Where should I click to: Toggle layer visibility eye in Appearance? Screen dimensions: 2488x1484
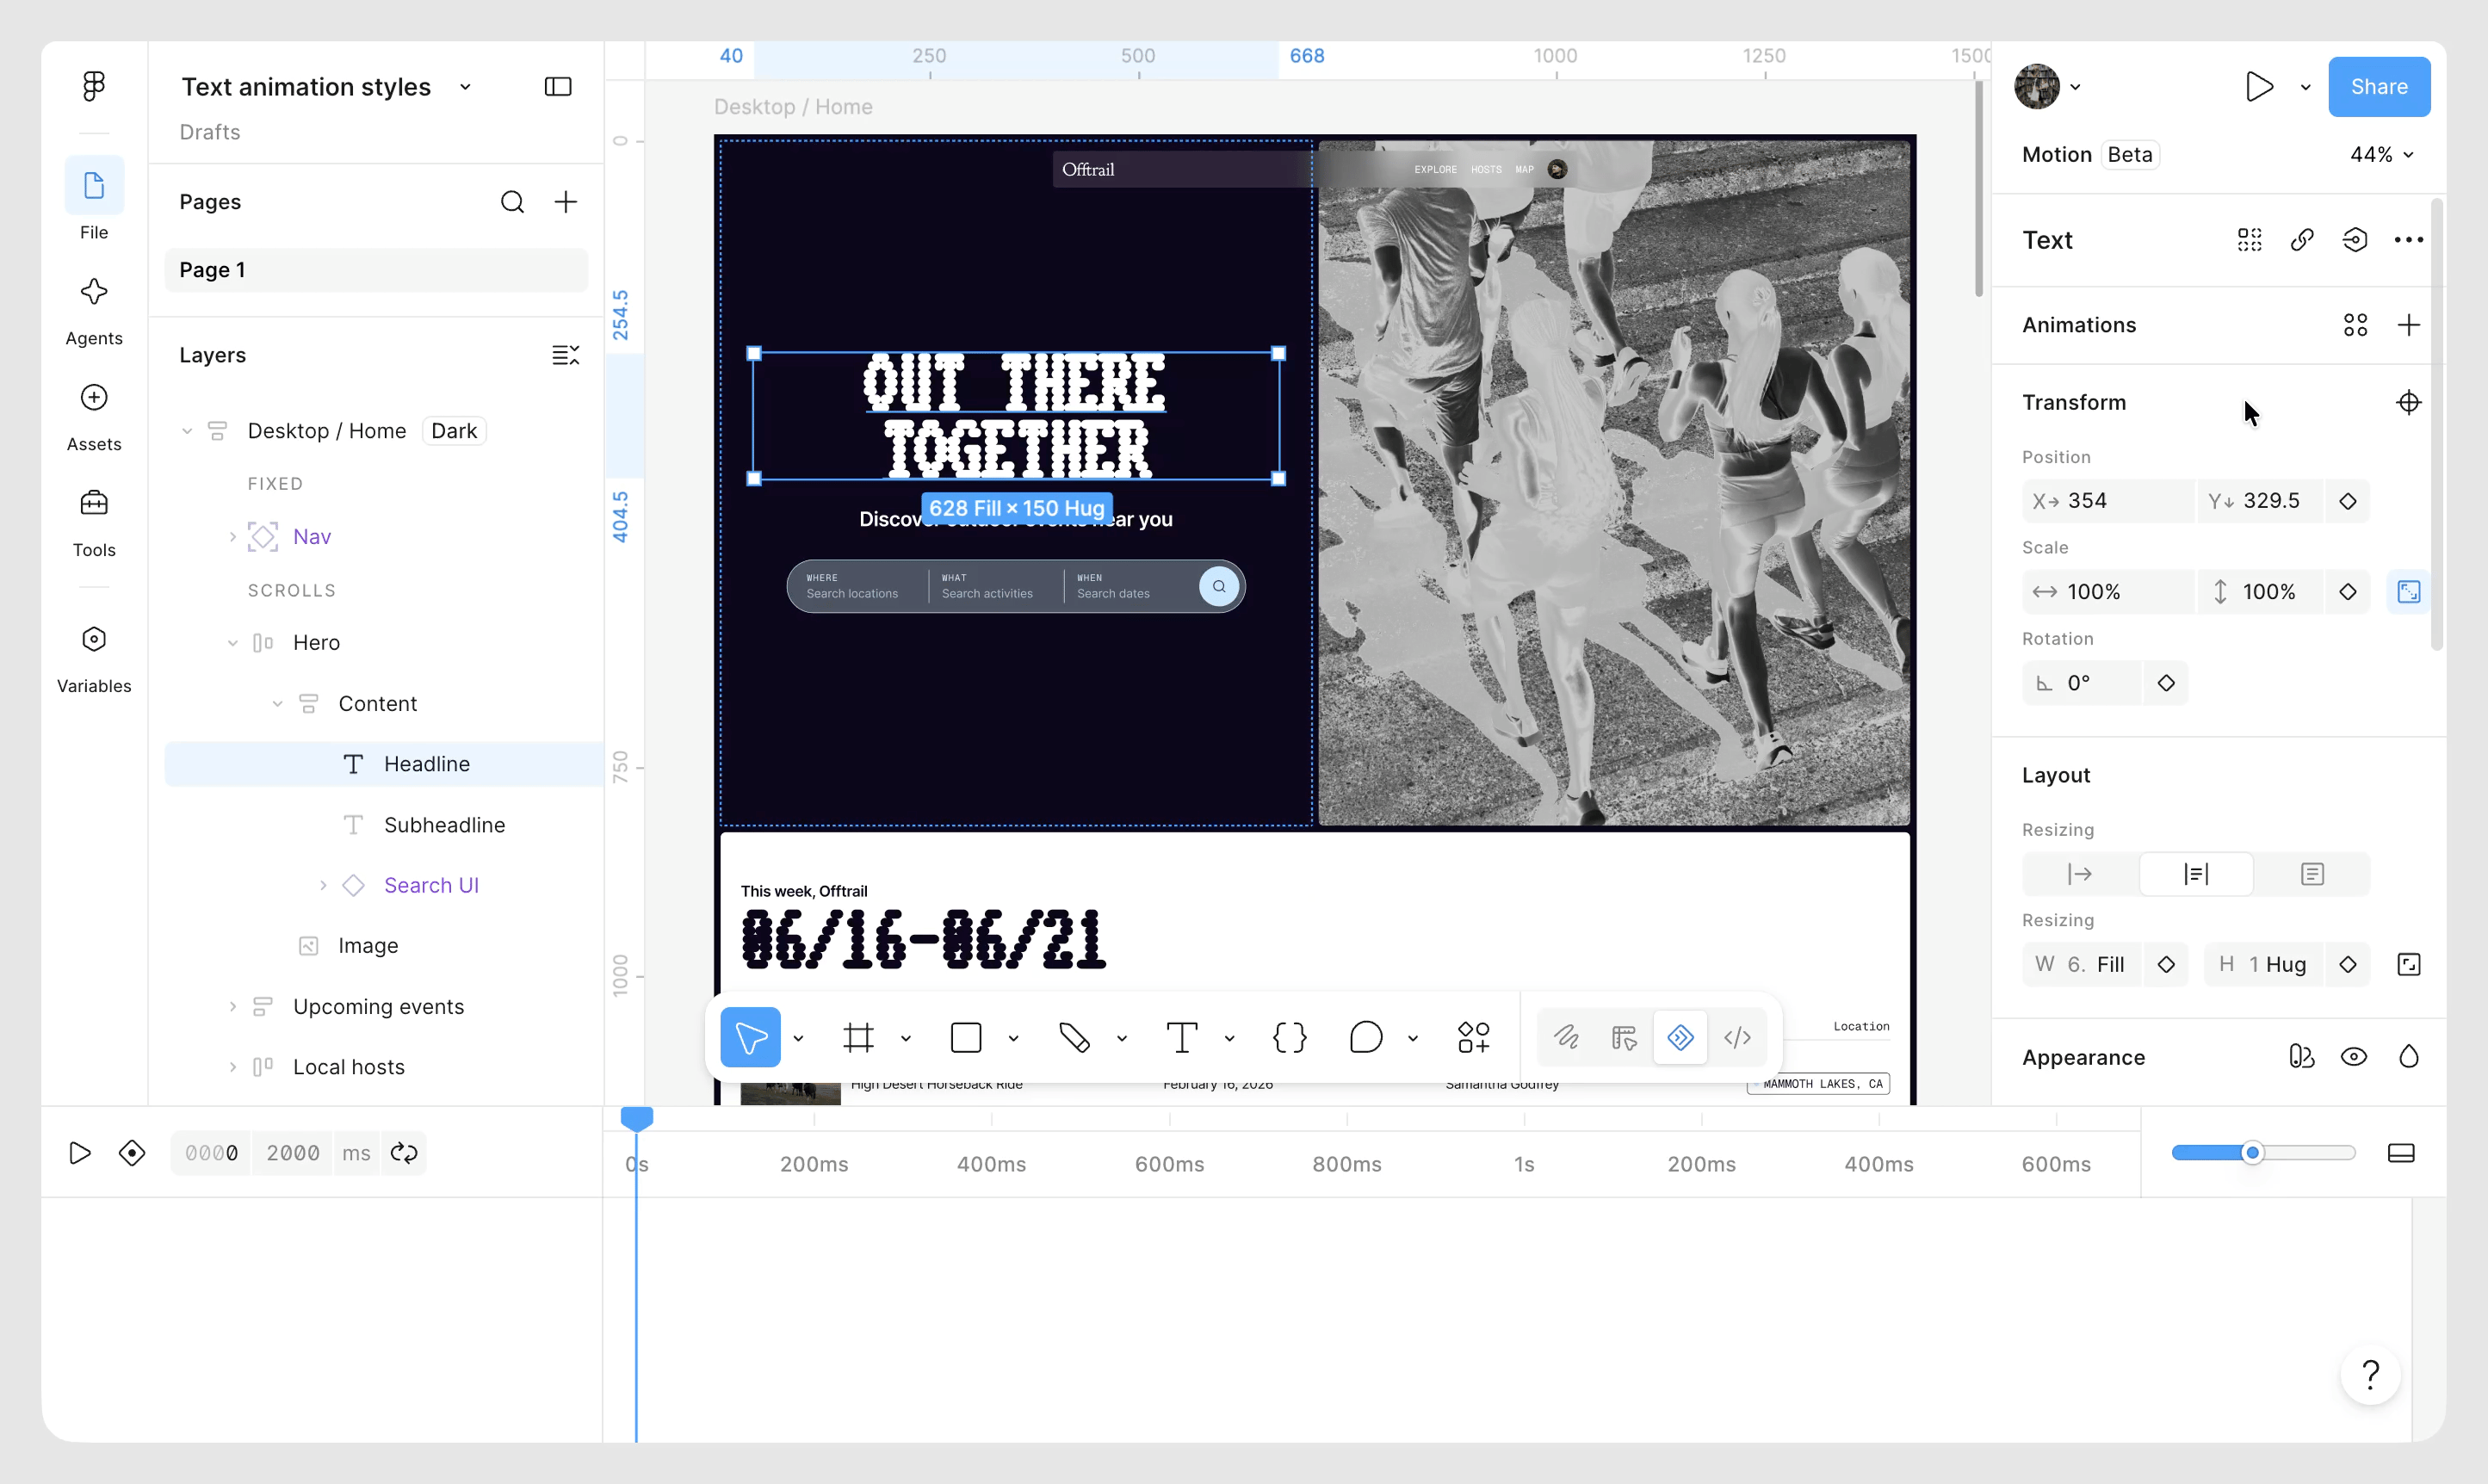click(x=2354, y=1057)
